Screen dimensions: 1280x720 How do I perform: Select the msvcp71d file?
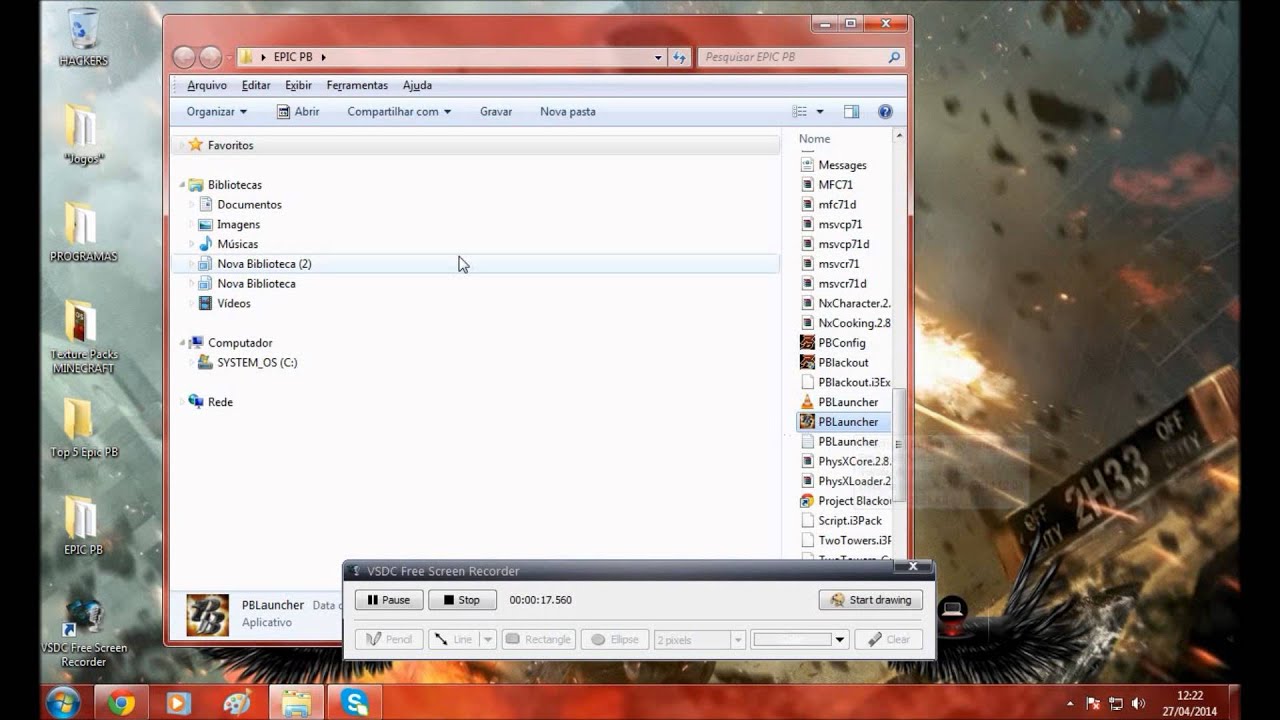pos(843,244)
